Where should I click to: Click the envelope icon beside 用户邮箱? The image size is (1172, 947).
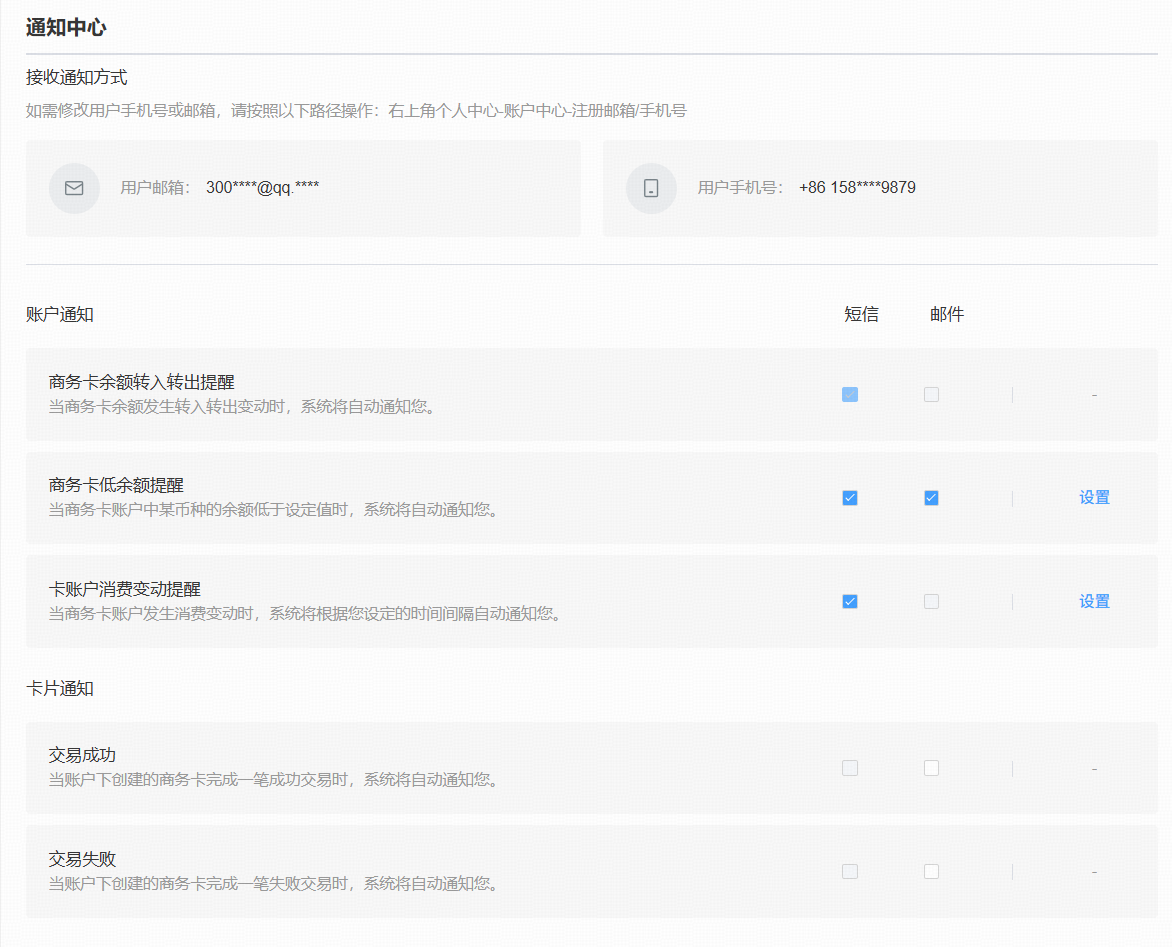pyautogui.click(x=74, y=188)
